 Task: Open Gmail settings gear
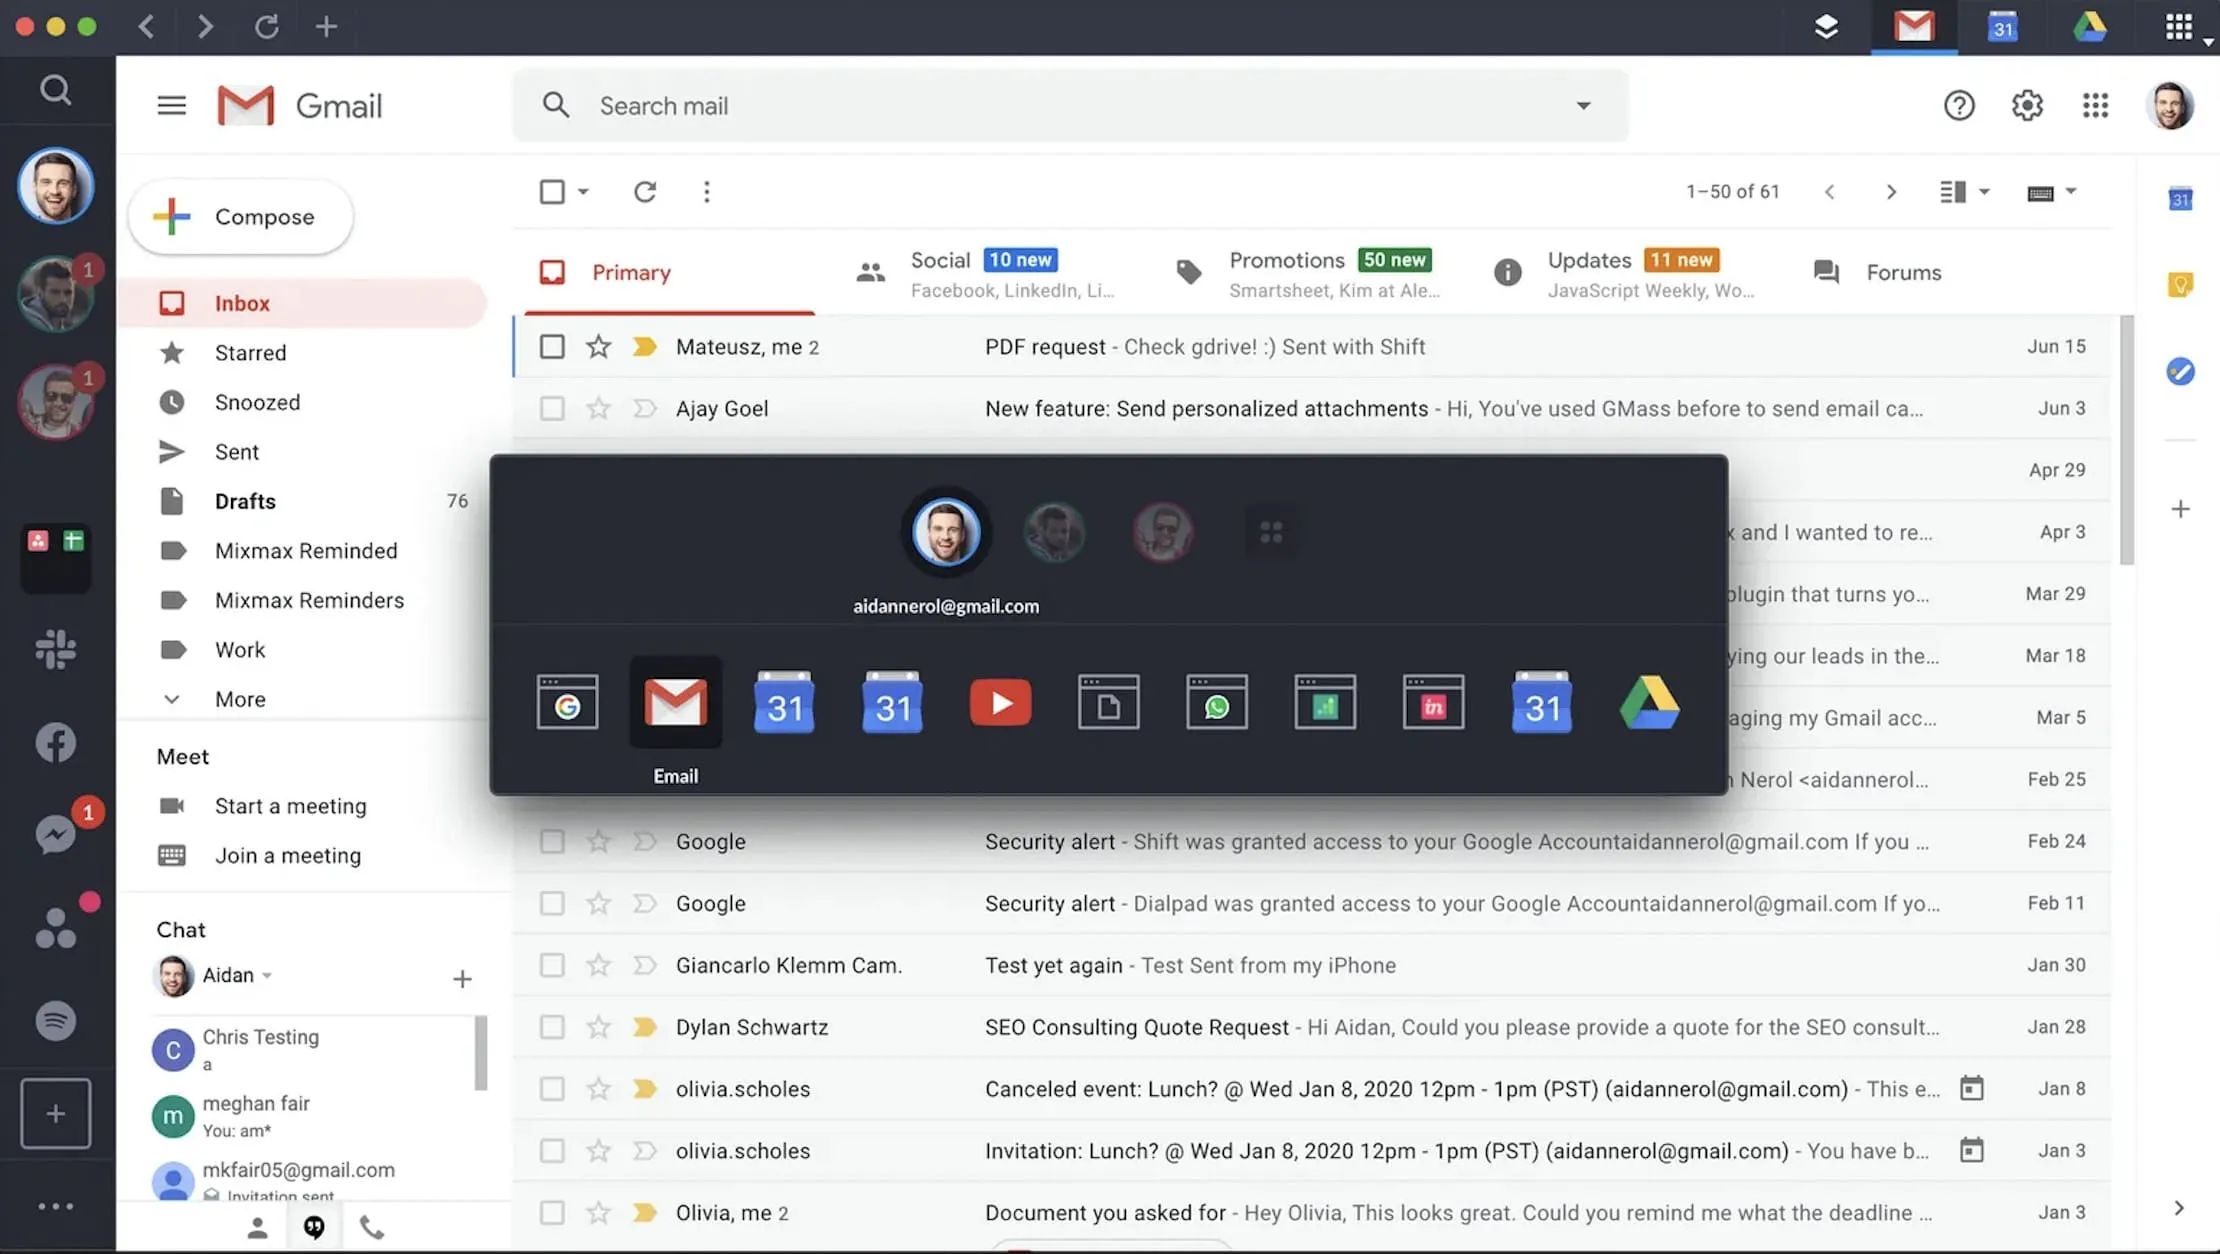2027,105
